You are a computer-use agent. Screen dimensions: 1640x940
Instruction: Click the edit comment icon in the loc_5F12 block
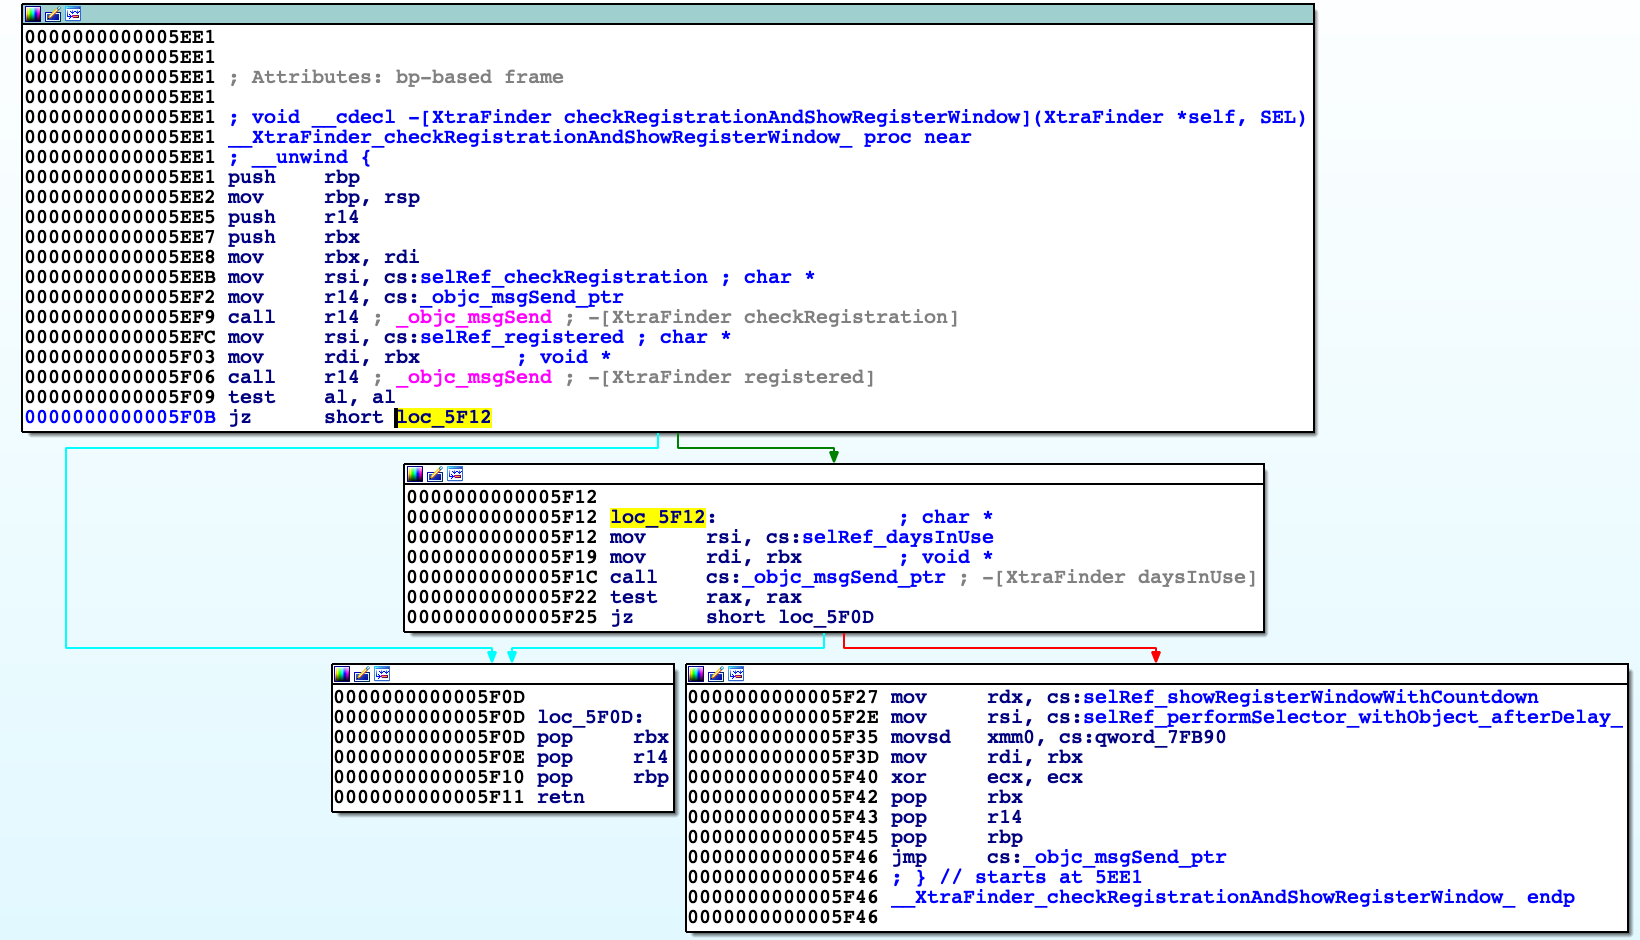[x=435, y=474]
